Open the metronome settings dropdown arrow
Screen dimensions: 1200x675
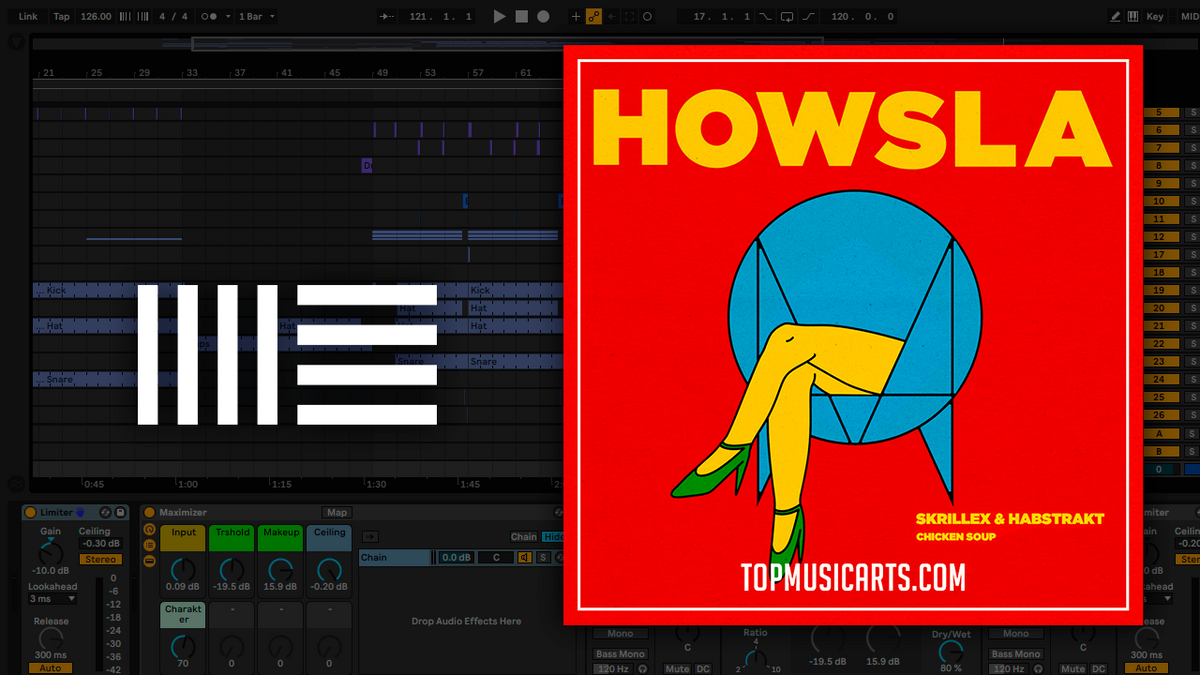[228, 16]
